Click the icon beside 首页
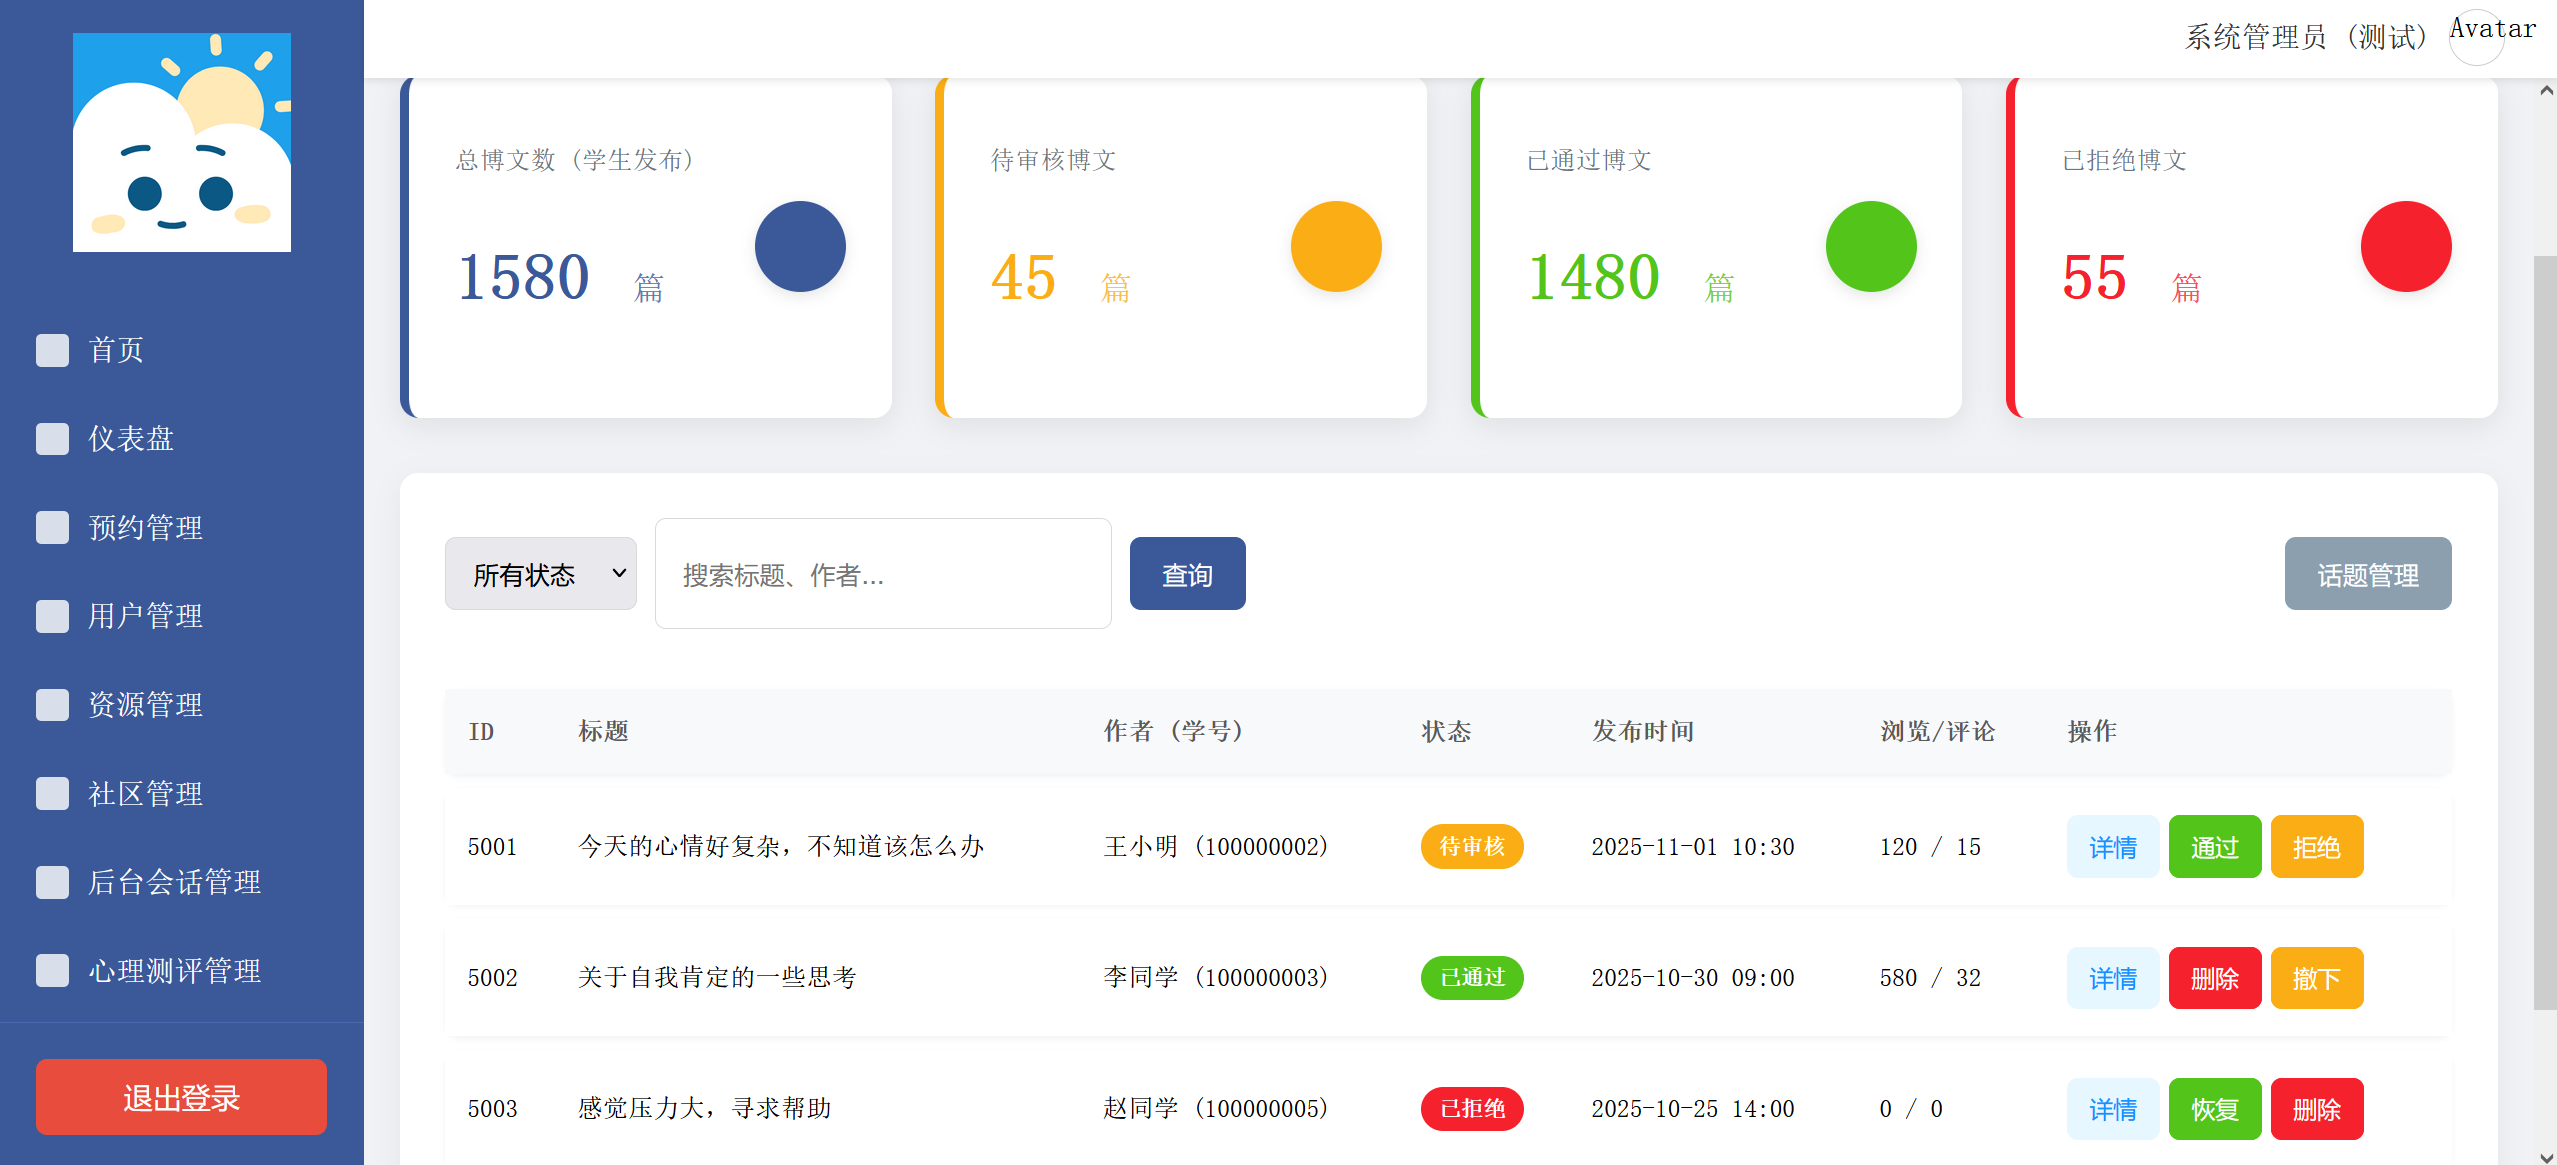This screenshot has height=1165, width=2557. coord(52,350)
